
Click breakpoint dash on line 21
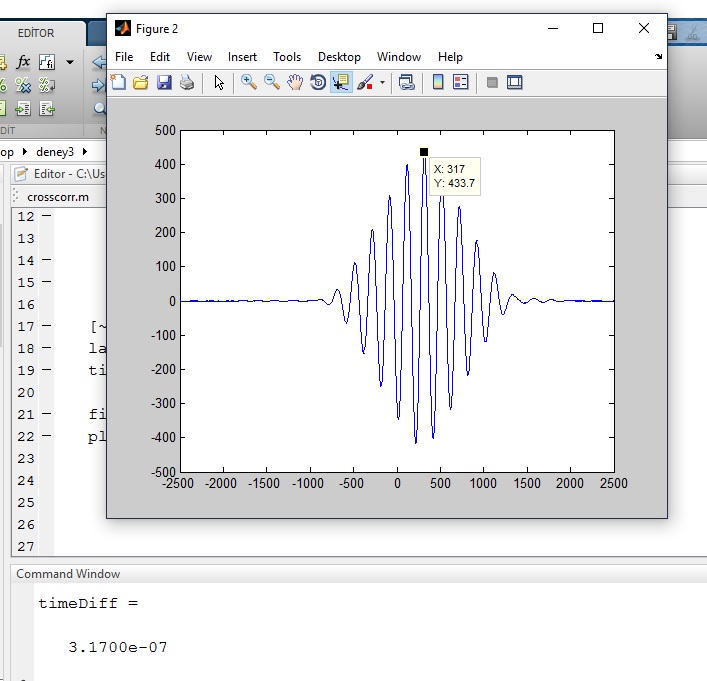pos(46,414)
